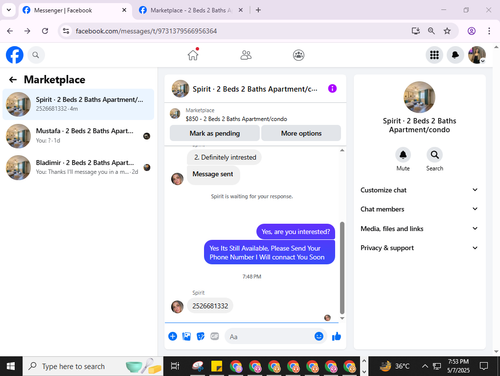Open the account profile picture menu
This screenshot has width=500, height=376.
[x=477, y=55]
